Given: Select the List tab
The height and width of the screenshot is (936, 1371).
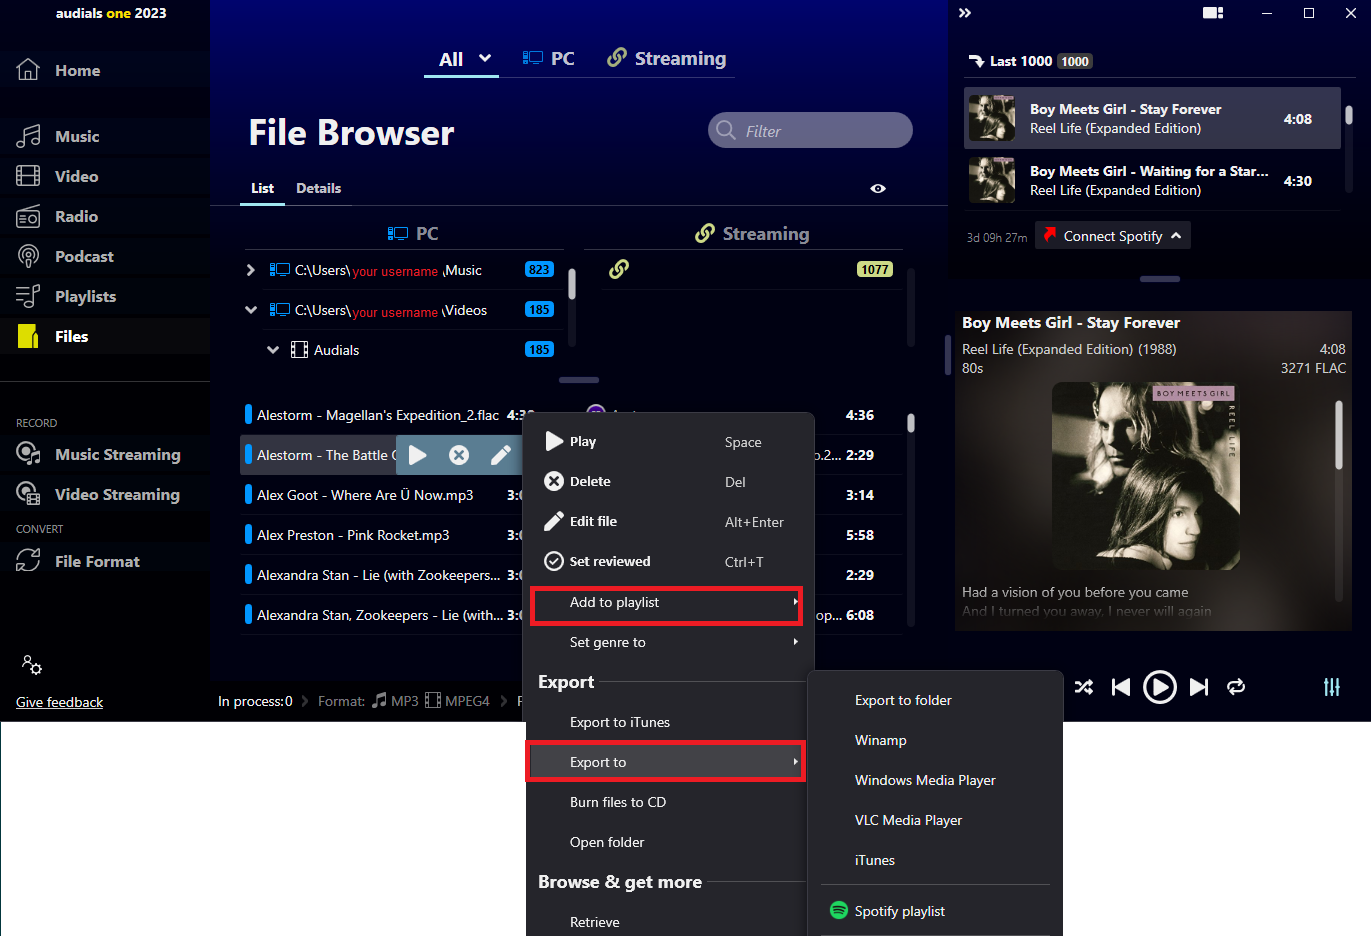Looking at the screenshot, I should pos(262,188).
